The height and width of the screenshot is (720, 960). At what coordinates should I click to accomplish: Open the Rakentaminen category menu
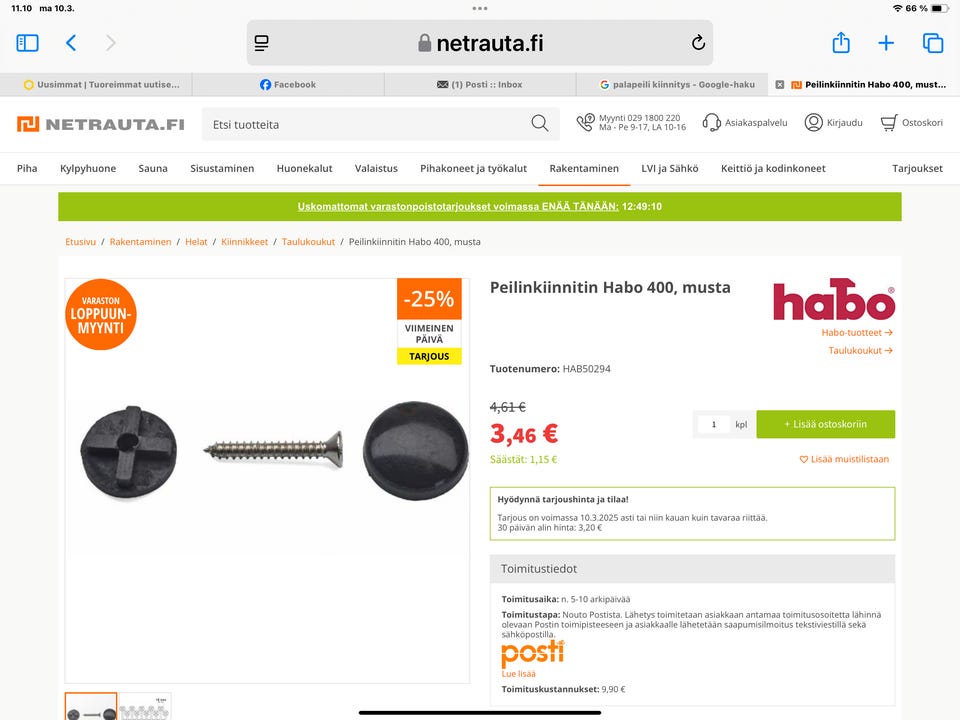(x=583, y=168)
